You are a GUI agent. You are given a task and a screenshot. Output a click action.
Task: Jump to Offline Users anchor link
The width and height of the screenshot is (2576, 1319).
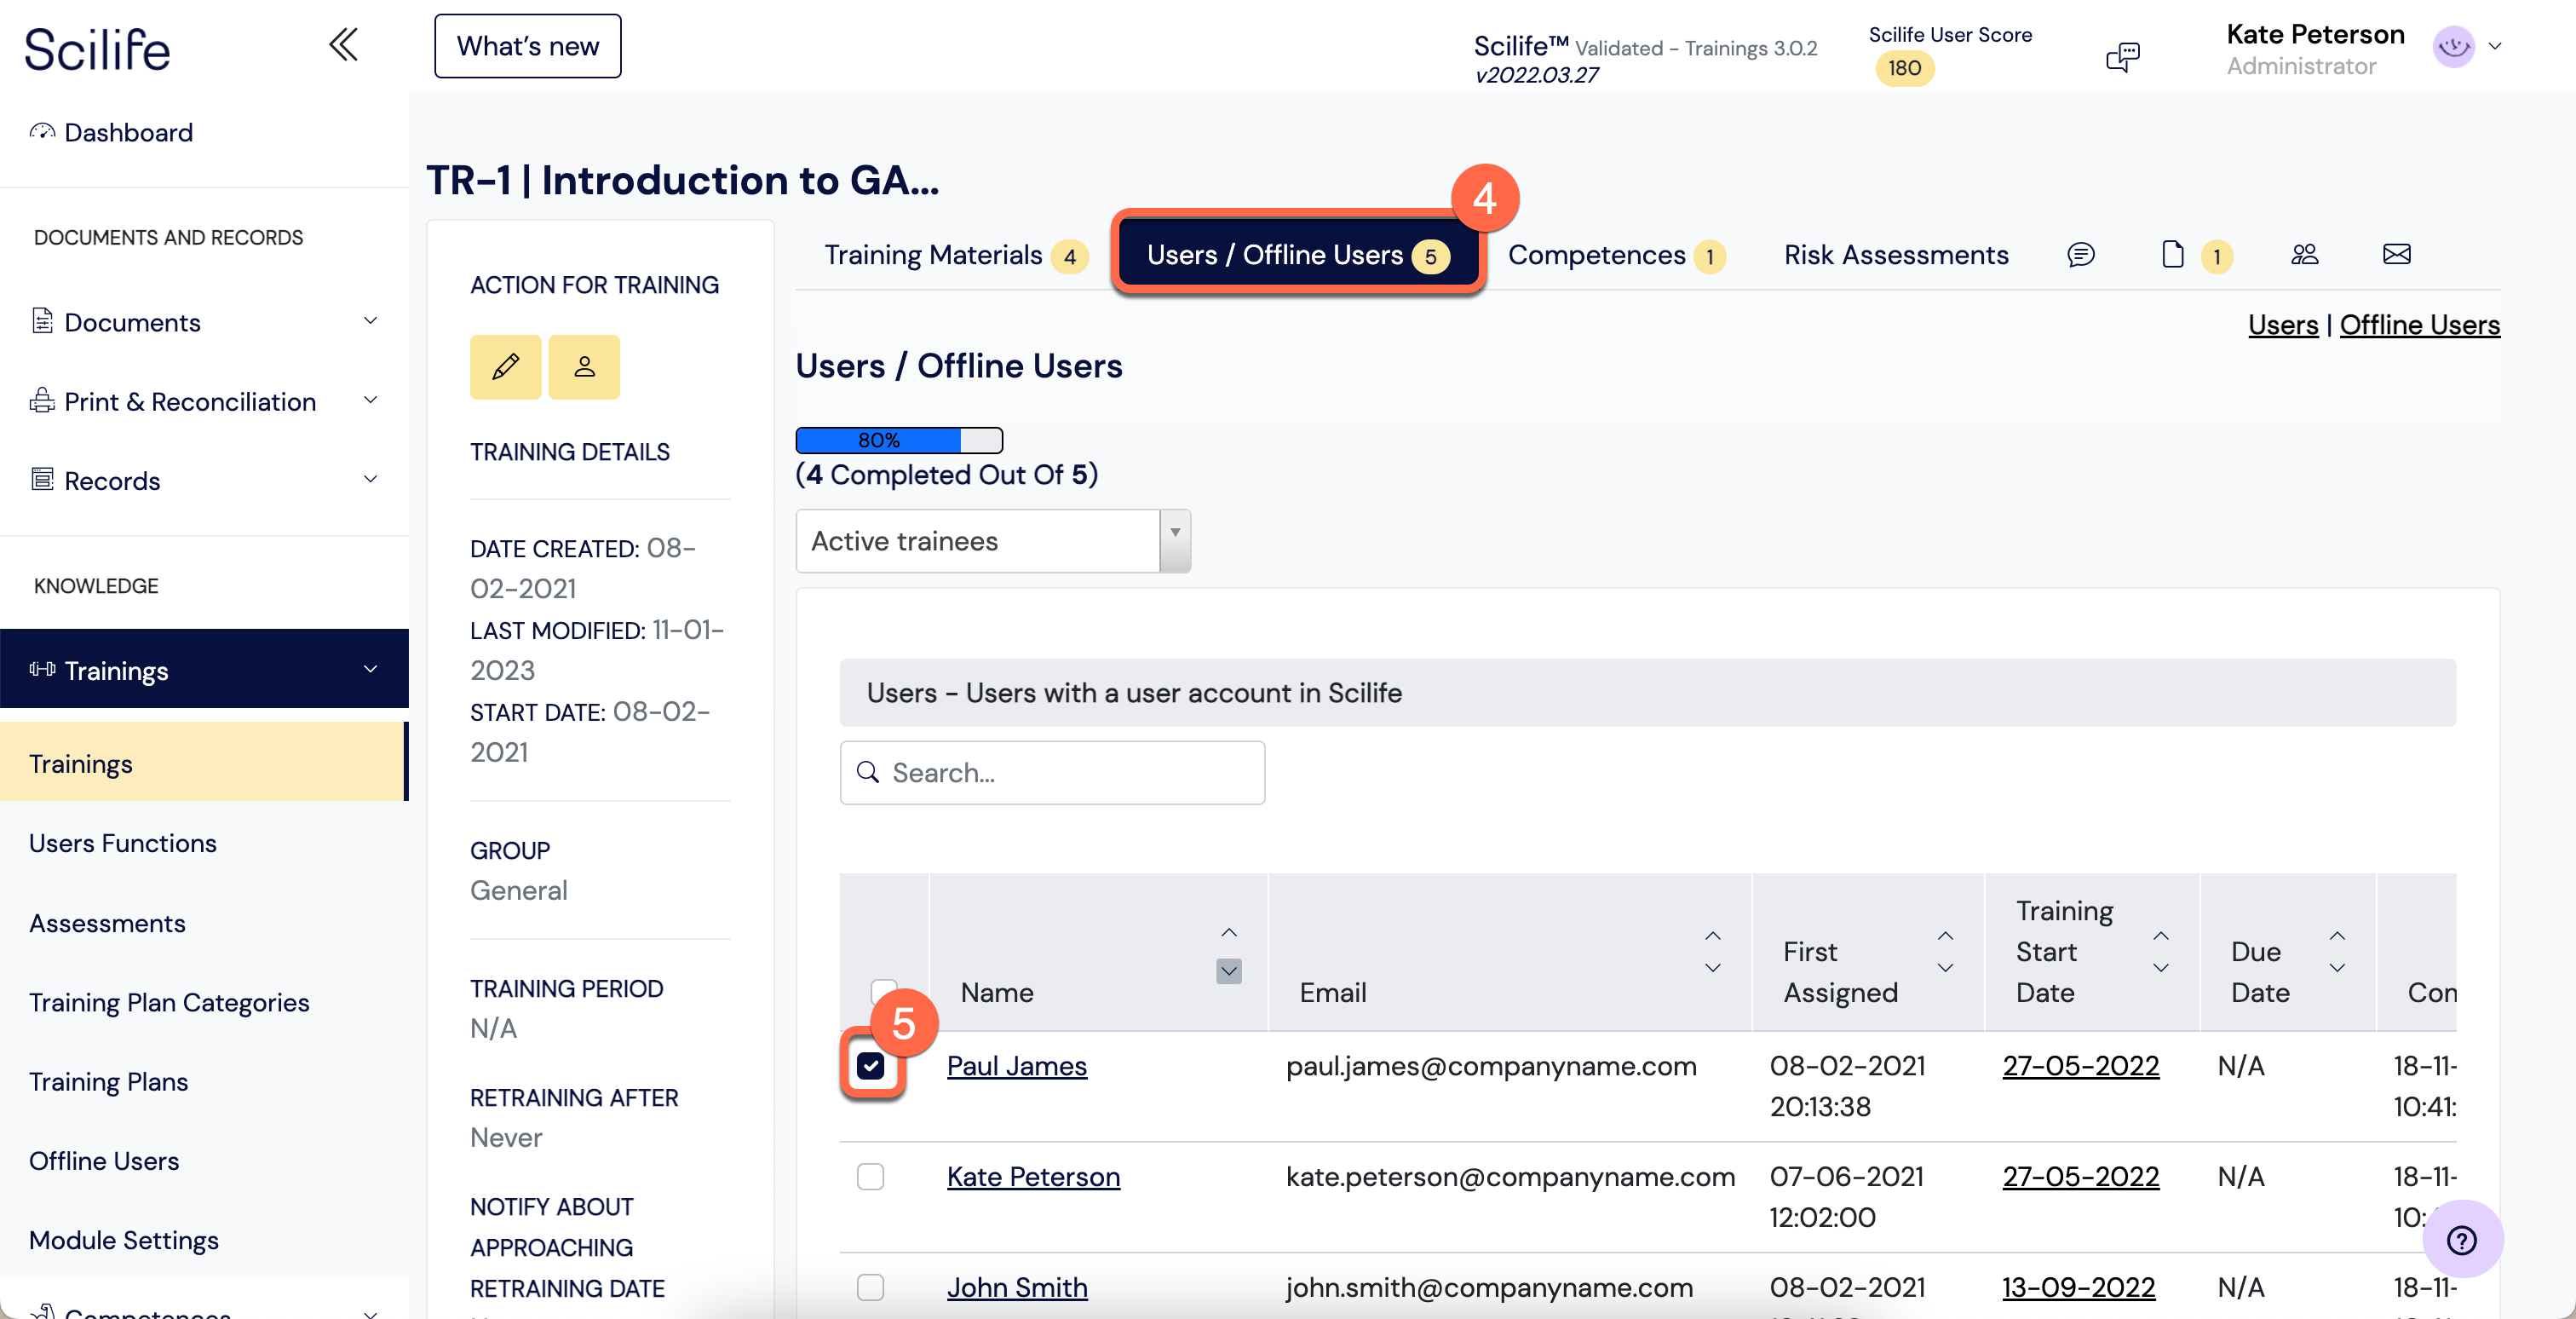2419,325
